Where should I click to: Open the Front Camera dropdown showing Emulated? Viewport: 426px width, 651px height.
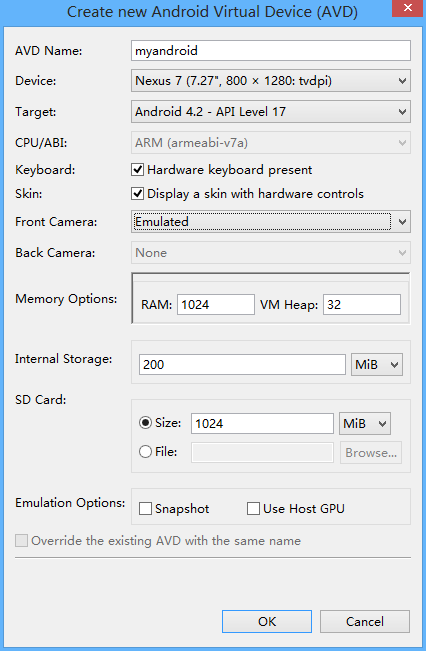(x=271, y=221)
